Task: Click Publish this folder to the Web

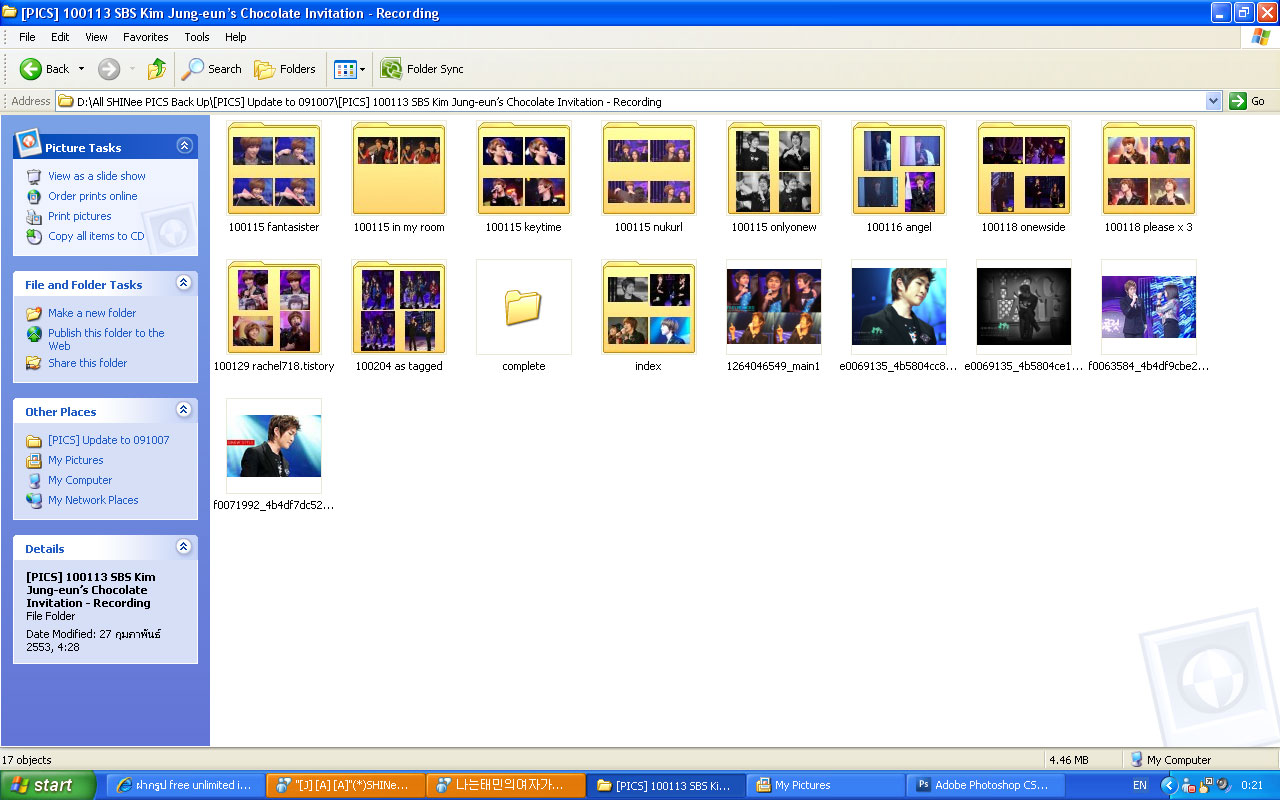Action: tap(106, 339)
